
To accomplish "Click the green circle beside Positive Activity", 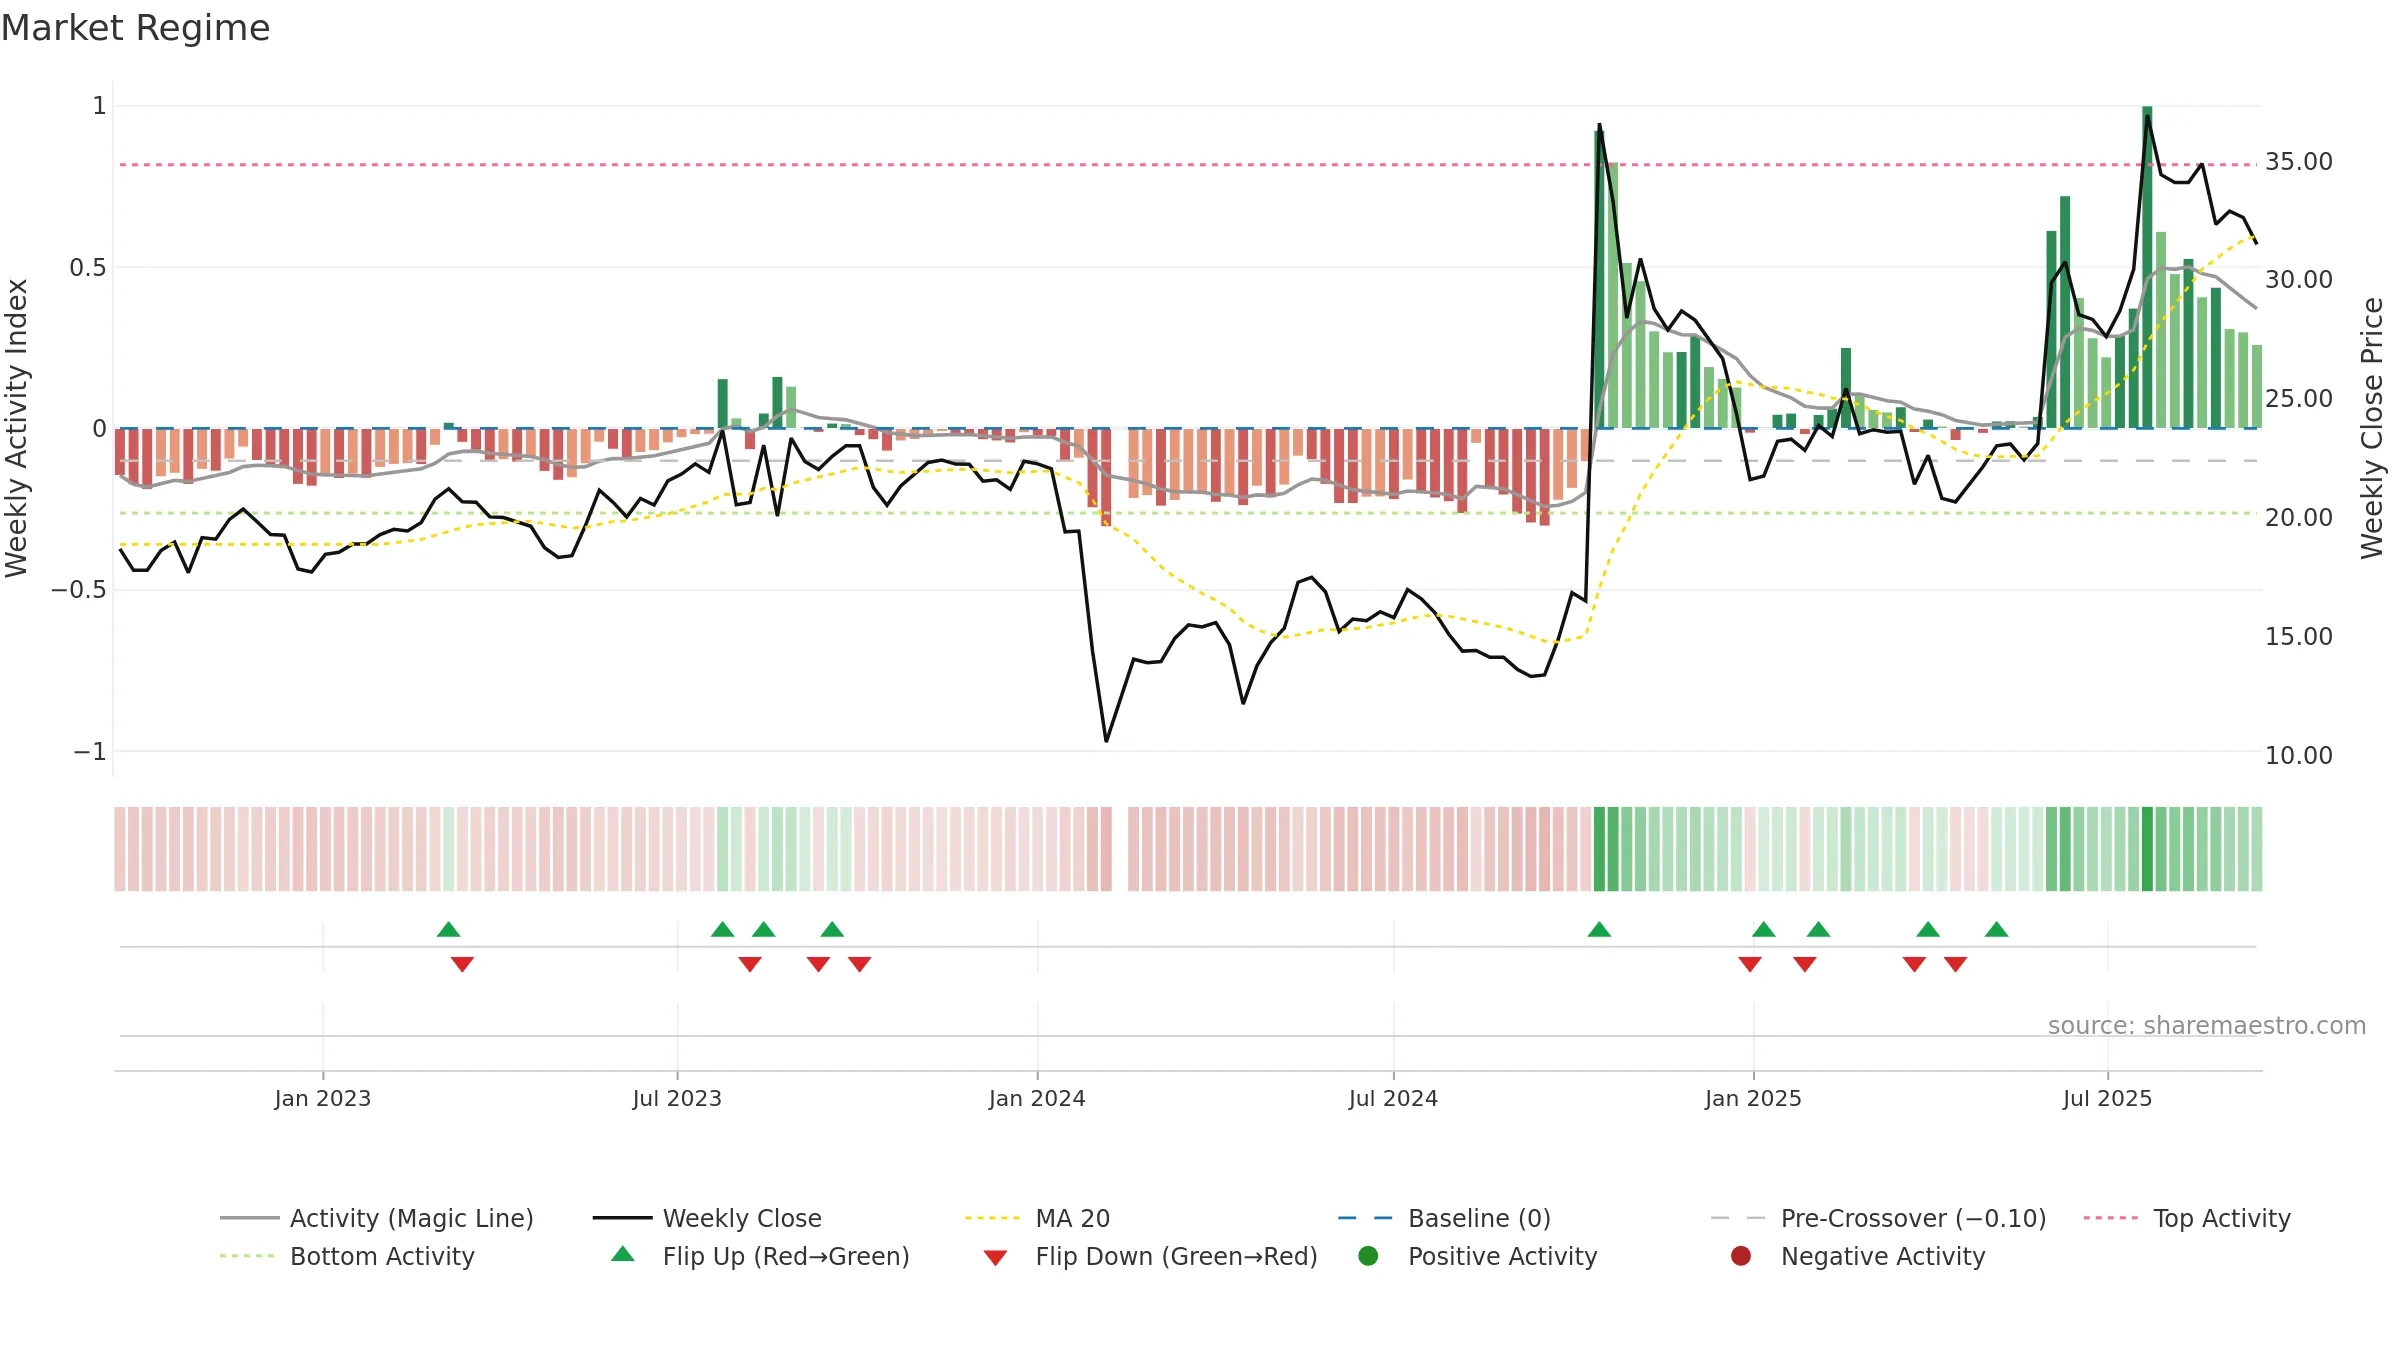I will [x=1368, y=1255].
